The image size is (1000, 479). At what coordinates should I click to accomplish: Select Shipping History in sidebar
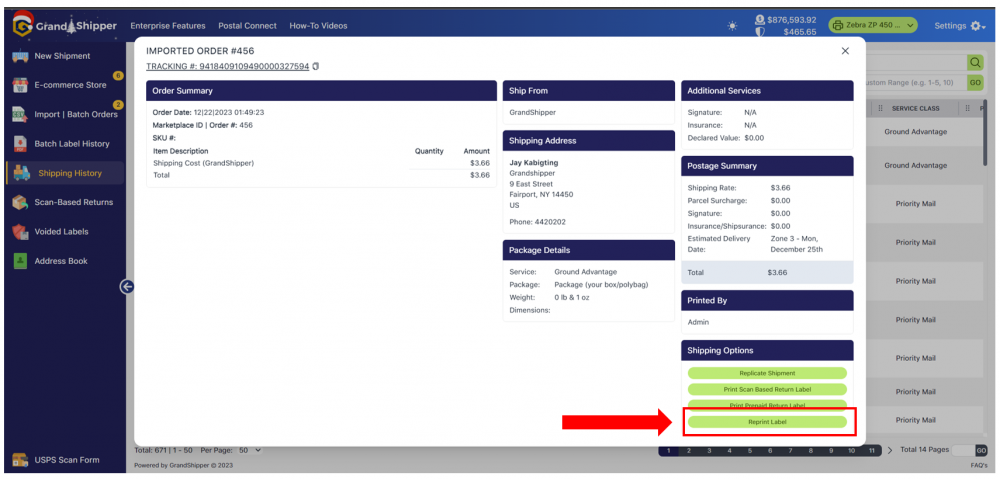tap(65, 173)
